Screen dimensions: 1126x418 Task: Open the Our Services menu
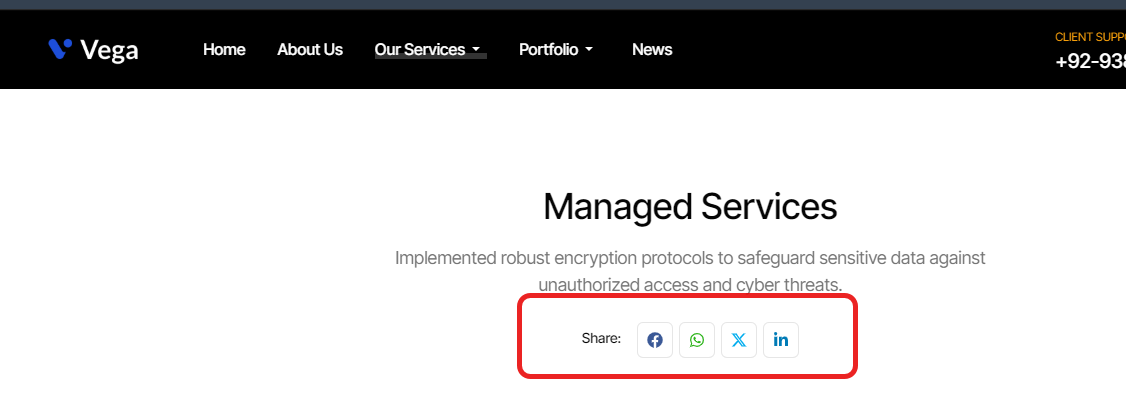tap(419, 49)
